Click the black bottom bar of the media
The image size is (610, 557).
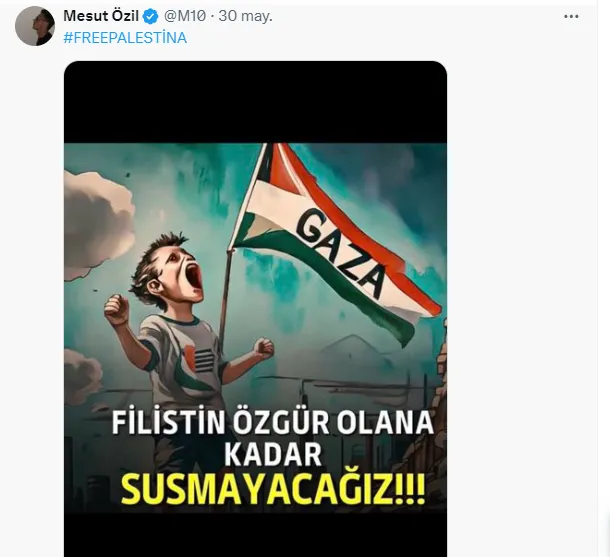point(255,535)
